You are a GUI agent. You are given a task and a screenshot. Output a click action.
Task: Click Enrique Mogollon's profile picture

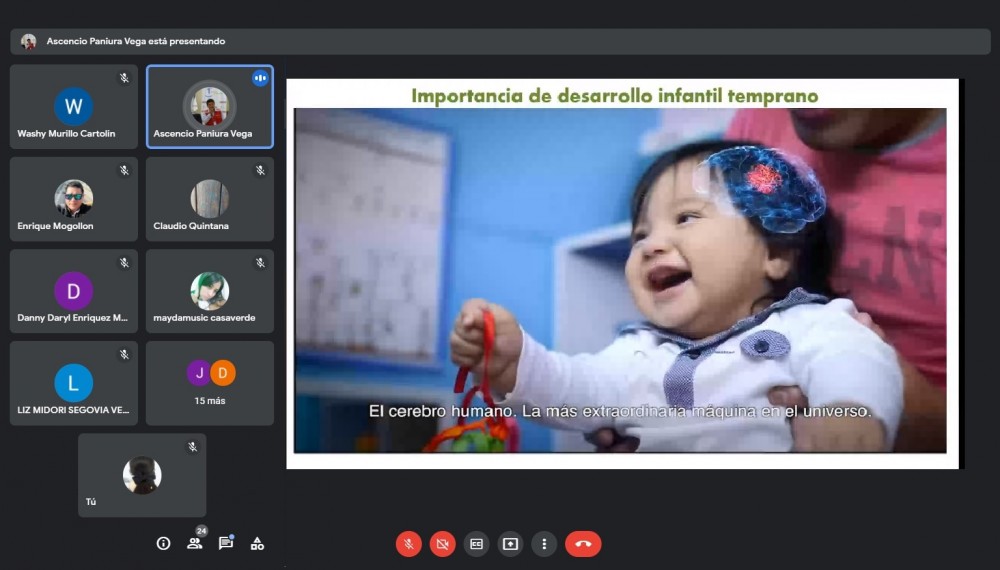[x=74, y=198]
